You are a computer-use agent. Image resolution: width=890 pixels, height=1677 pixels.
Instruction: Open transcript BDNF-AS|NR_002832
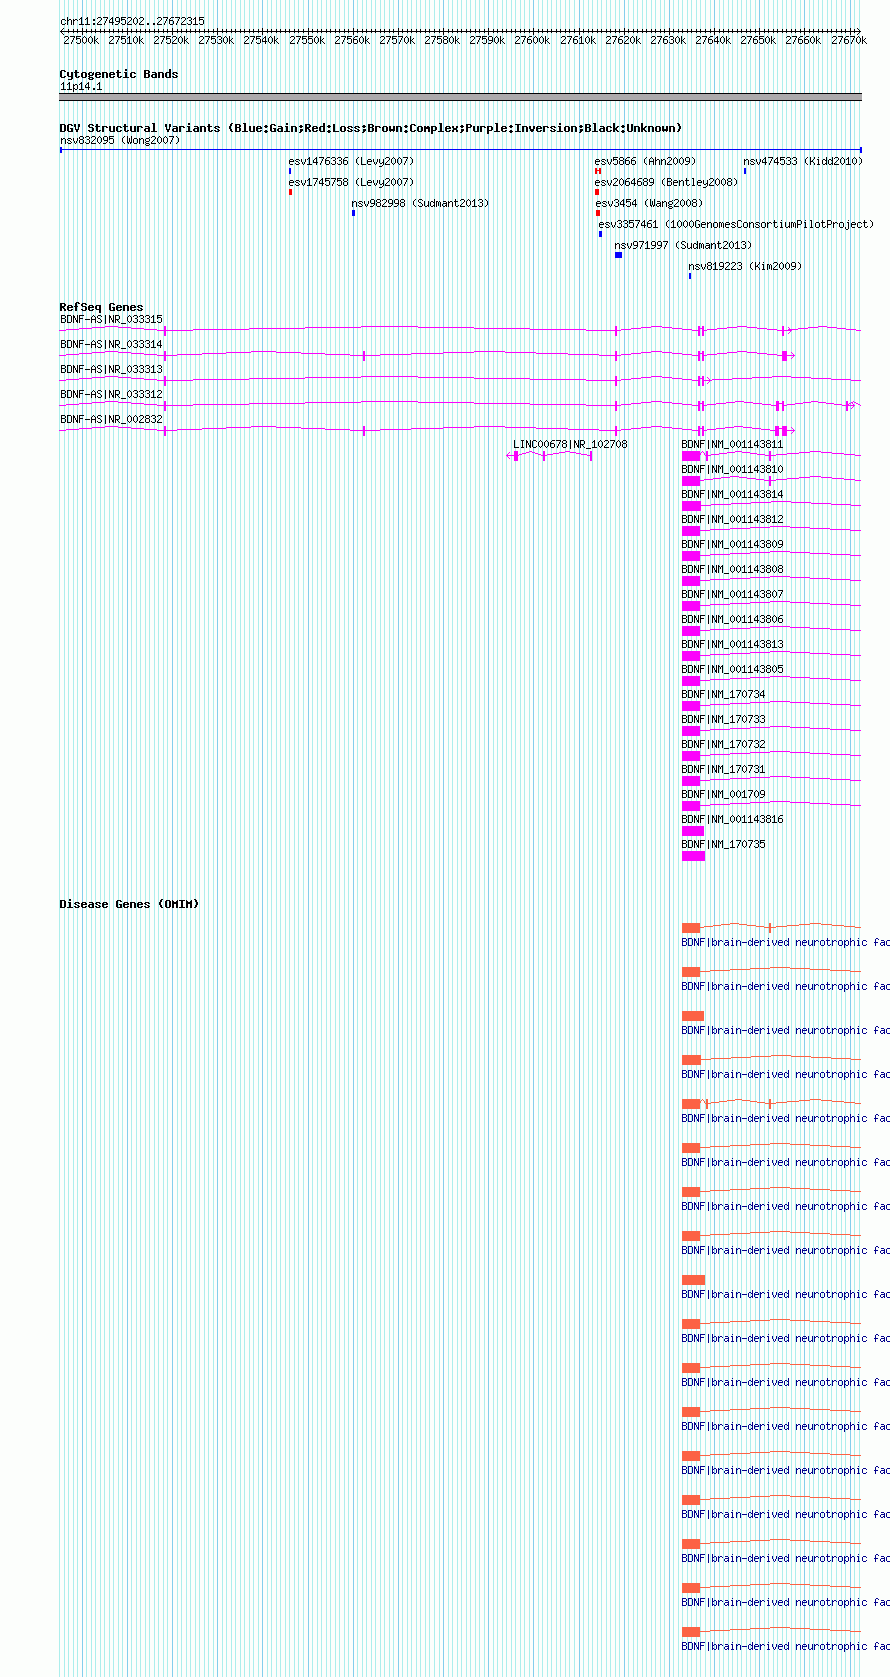tap(111, 419)
